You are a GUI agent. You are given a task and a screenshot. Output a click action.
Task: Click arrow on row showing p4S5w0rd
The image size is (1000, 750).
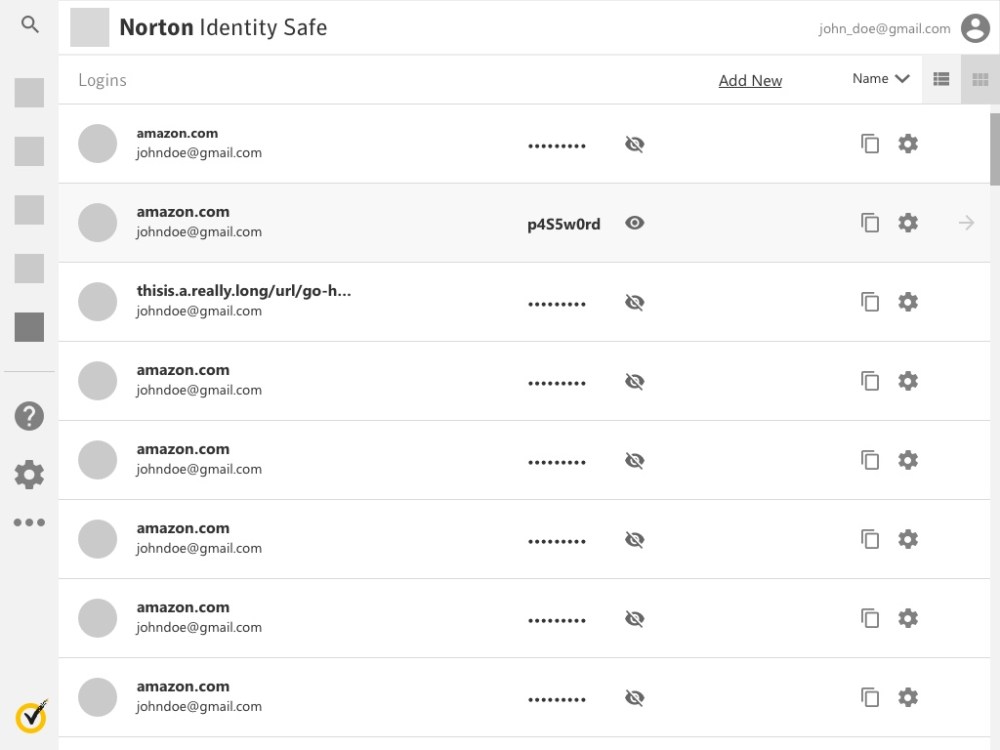(x=966, y=223)
